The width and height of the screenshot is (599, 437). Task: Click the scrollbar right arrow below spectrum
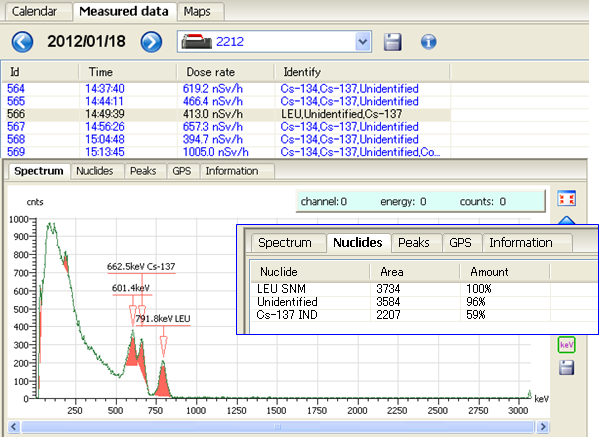(x=542, y=426)
